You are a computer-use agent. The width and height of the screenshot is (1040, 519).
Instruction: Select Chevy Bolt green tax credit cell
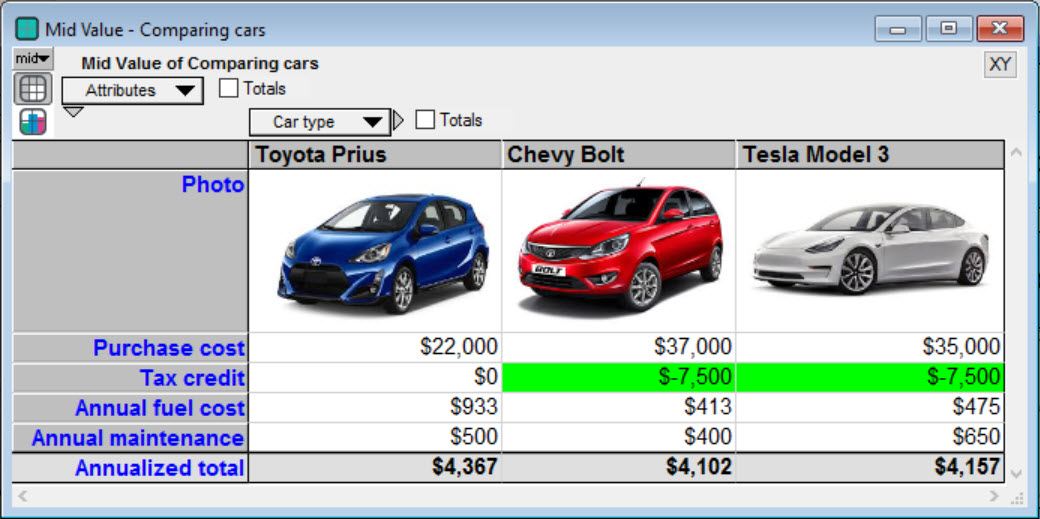pos(619,377)
